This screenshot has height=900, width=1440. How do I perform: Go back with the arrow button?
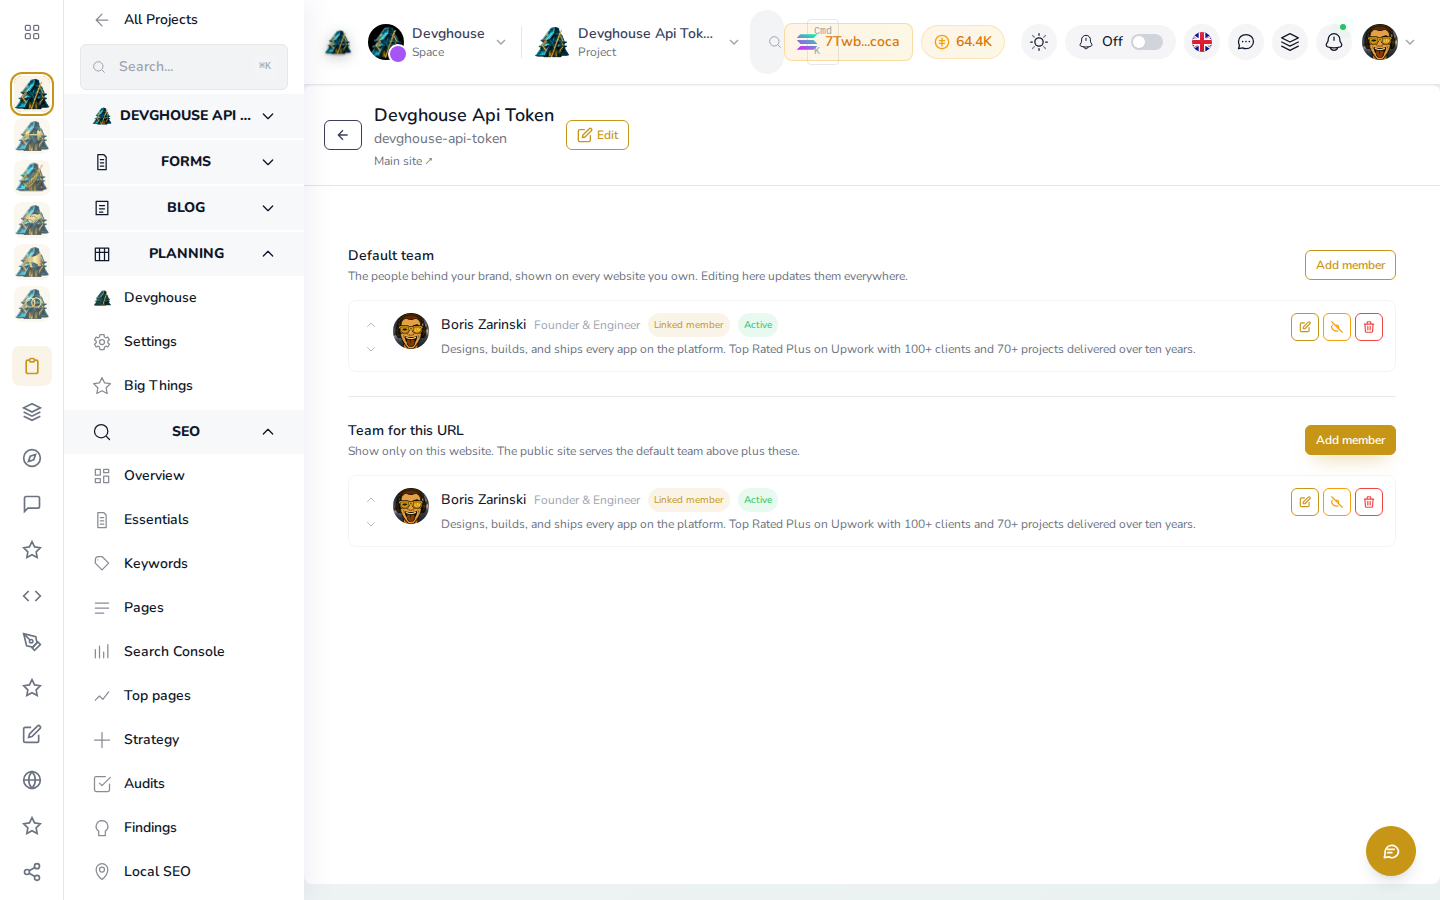pos(343,135)
